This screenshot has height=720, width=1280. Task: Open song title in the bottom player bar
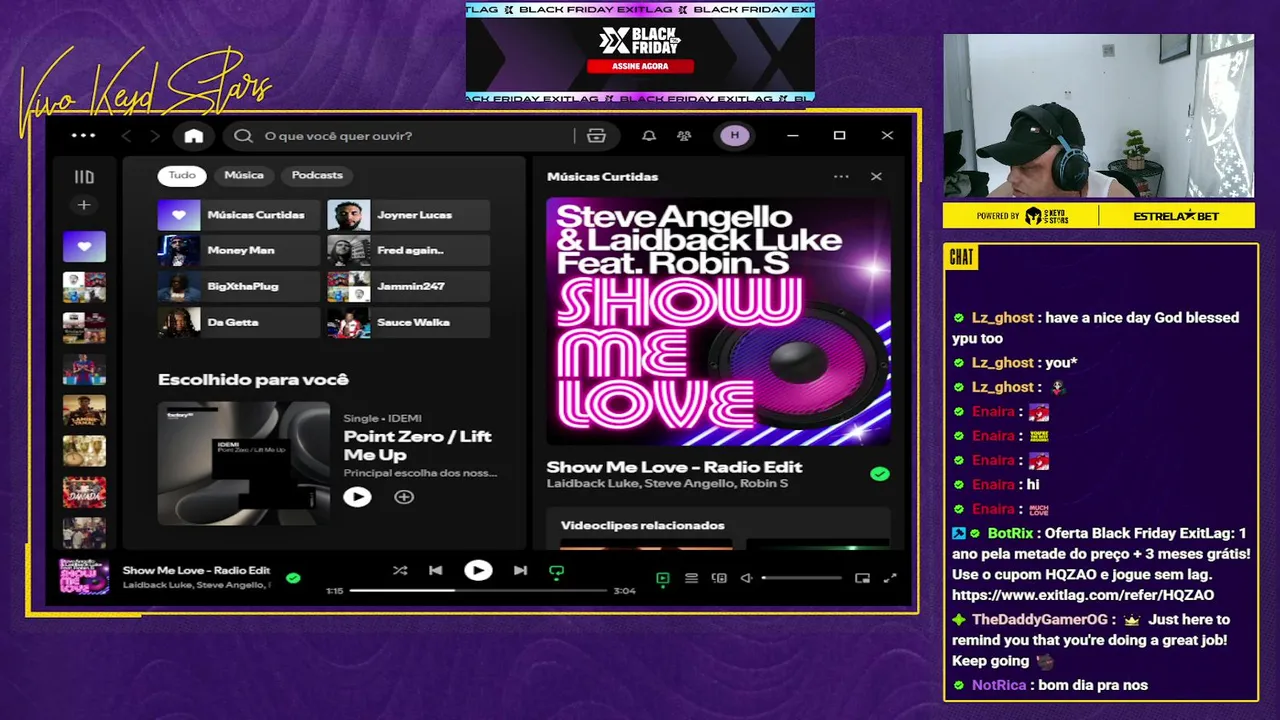[196, 570]
